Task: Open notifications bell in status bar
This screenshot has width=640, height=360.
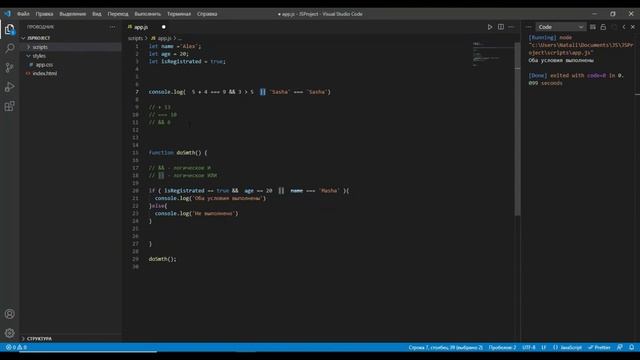Action: pos(631,347)
